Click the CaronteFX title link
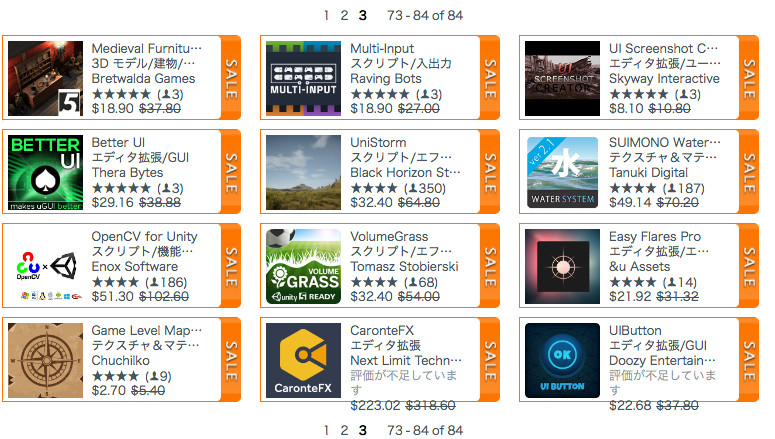 [382, 330]
